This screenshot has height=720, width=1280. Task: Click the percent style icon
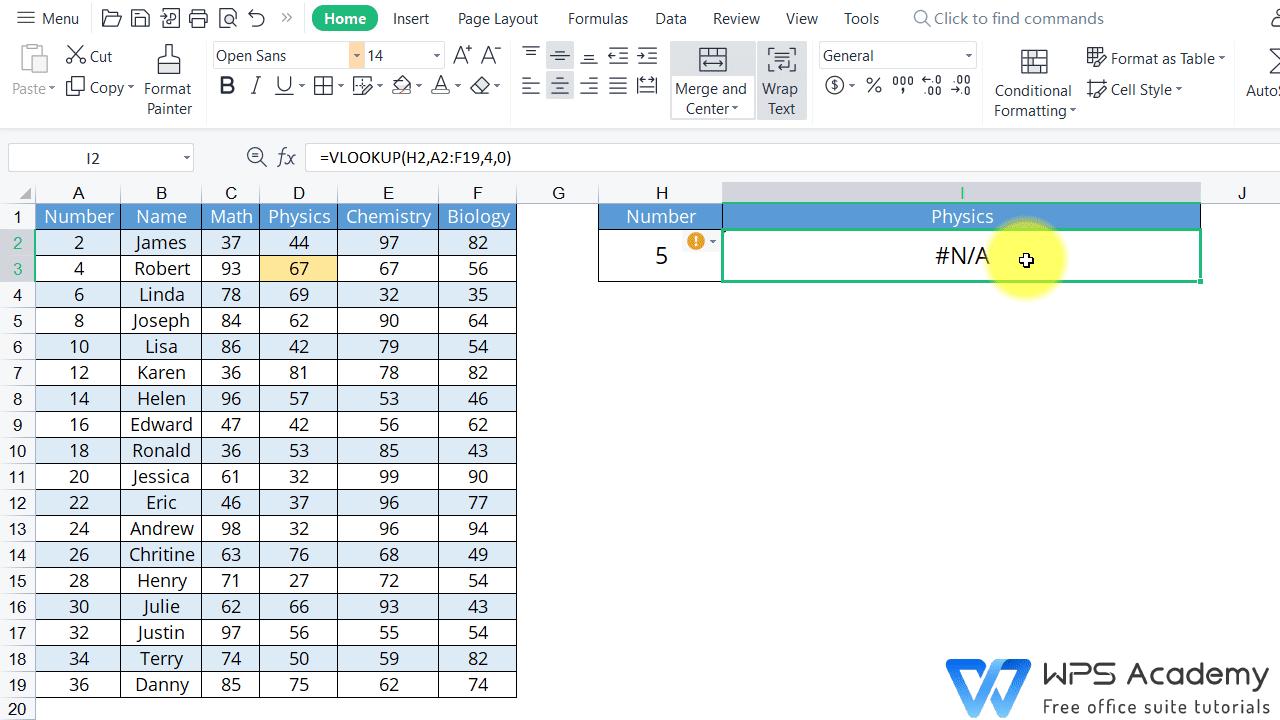(x=873, y=86)
